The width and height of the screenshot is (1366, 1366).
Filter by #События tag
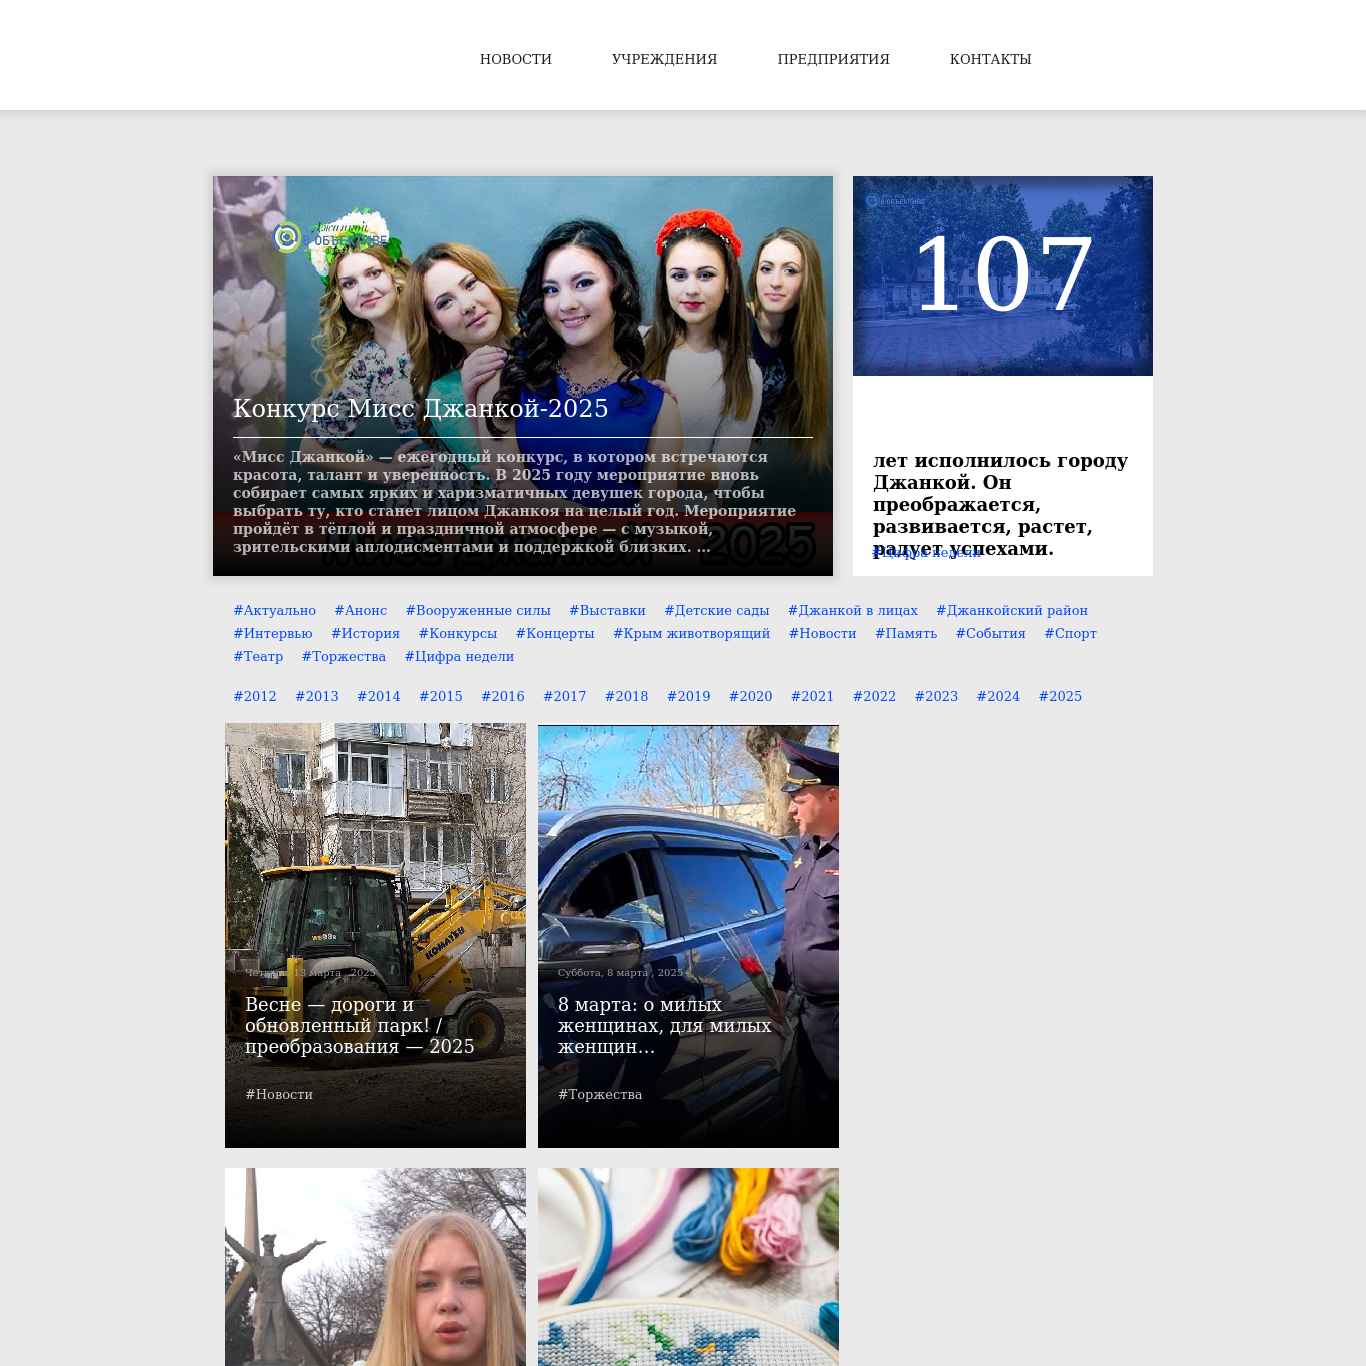tap(991, 633)
